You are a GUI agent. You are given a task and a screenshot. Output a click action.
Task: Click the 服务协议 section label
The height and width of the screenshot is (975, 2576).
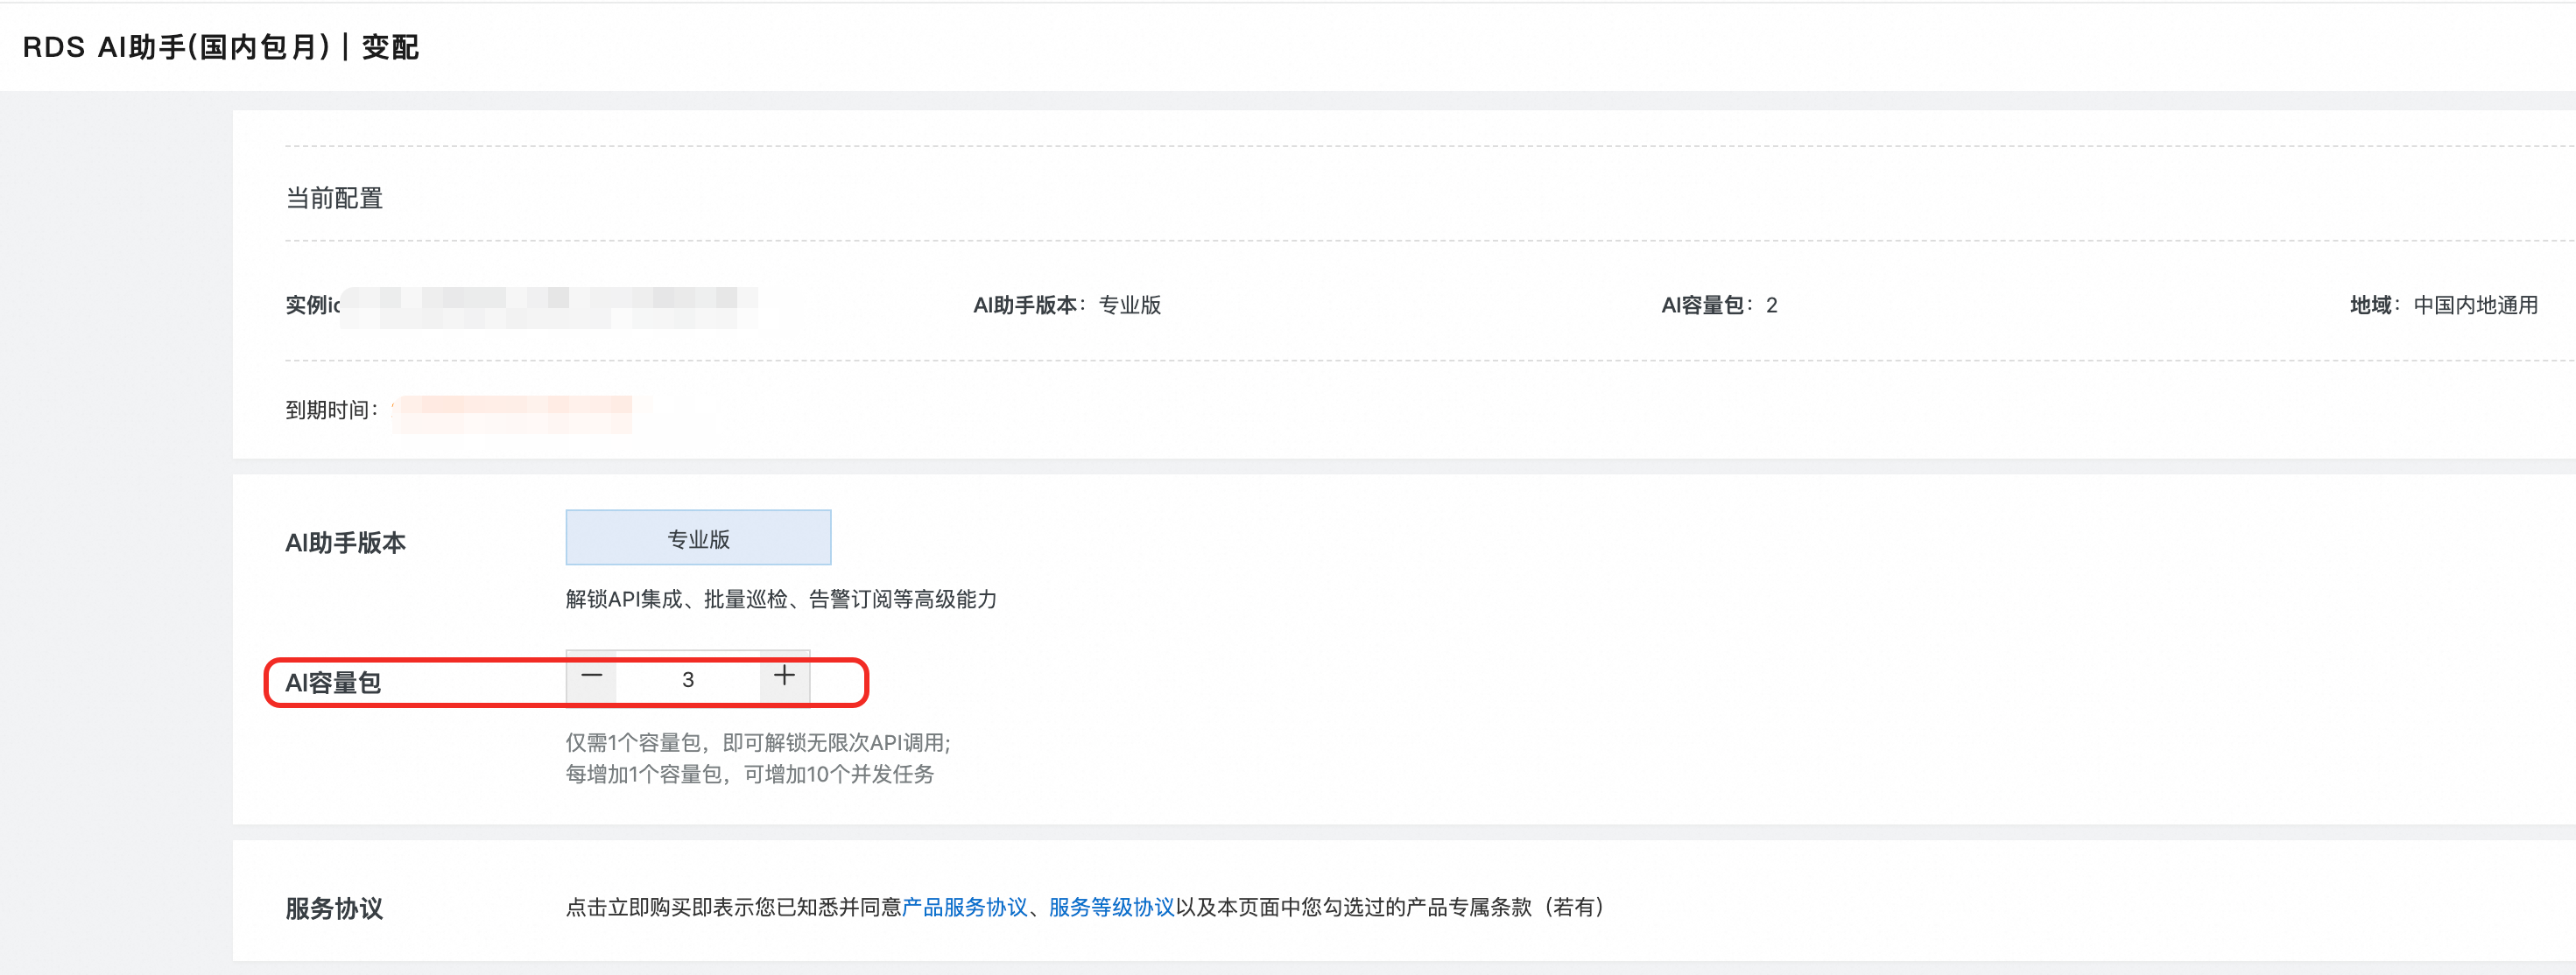334,908
